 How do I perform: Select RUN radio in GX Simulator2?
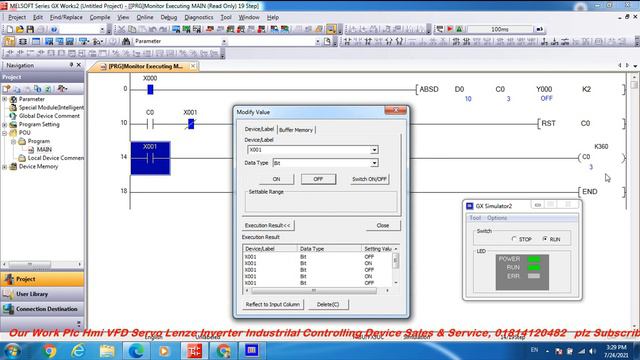coord(545,239)
